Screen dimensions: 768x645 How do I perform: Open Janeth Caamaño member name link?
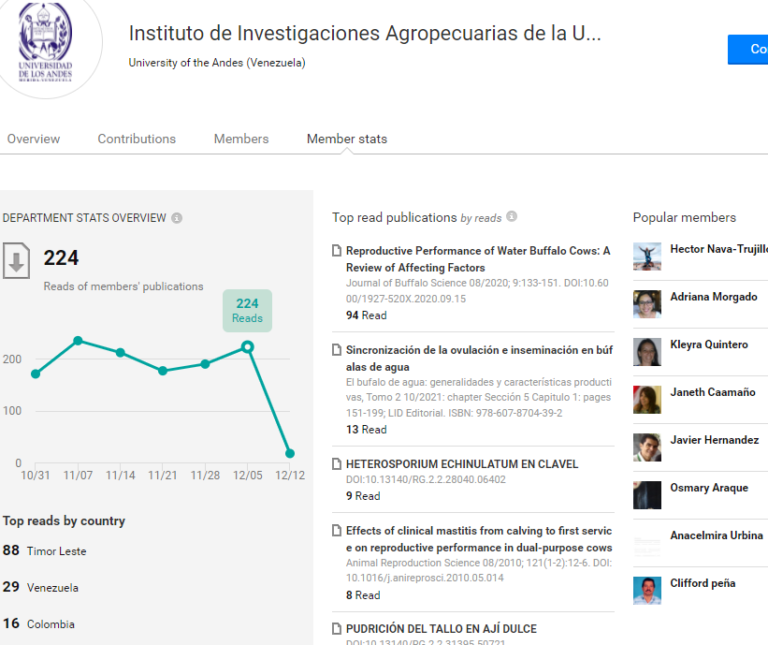coord(713,392)
